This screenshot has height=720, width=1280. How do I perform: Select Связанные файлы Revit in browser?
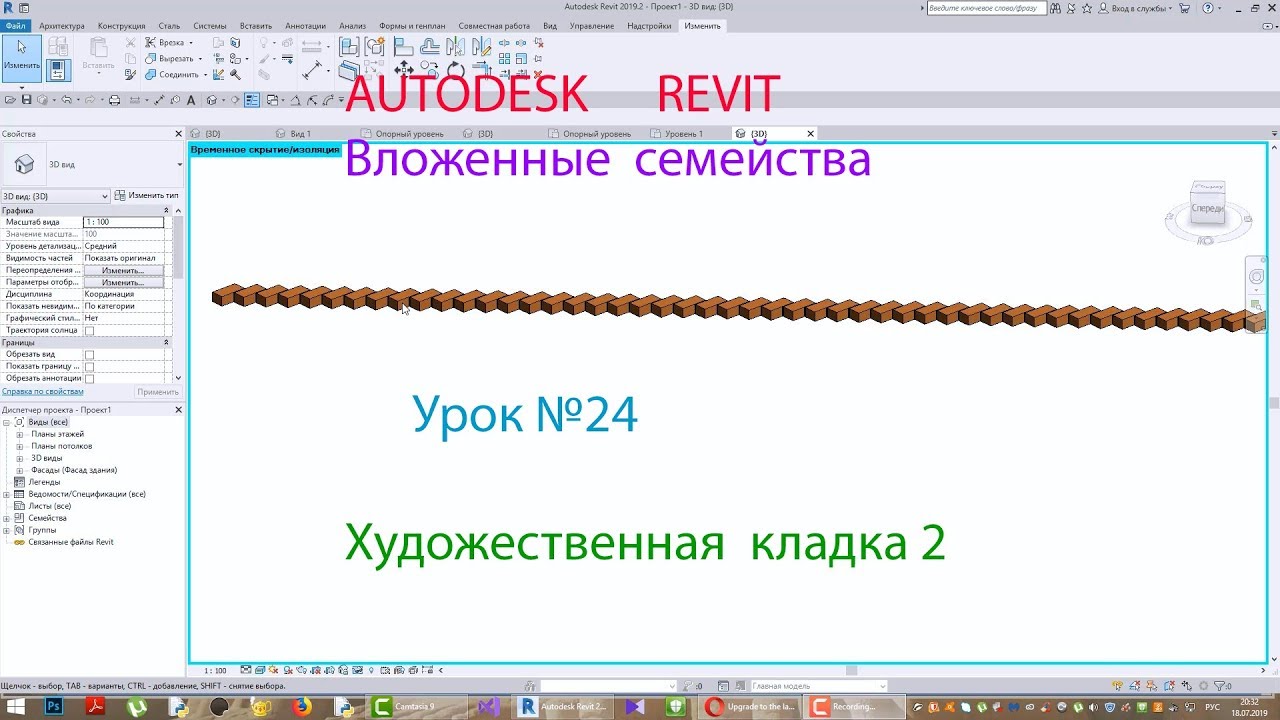[71, 542]
